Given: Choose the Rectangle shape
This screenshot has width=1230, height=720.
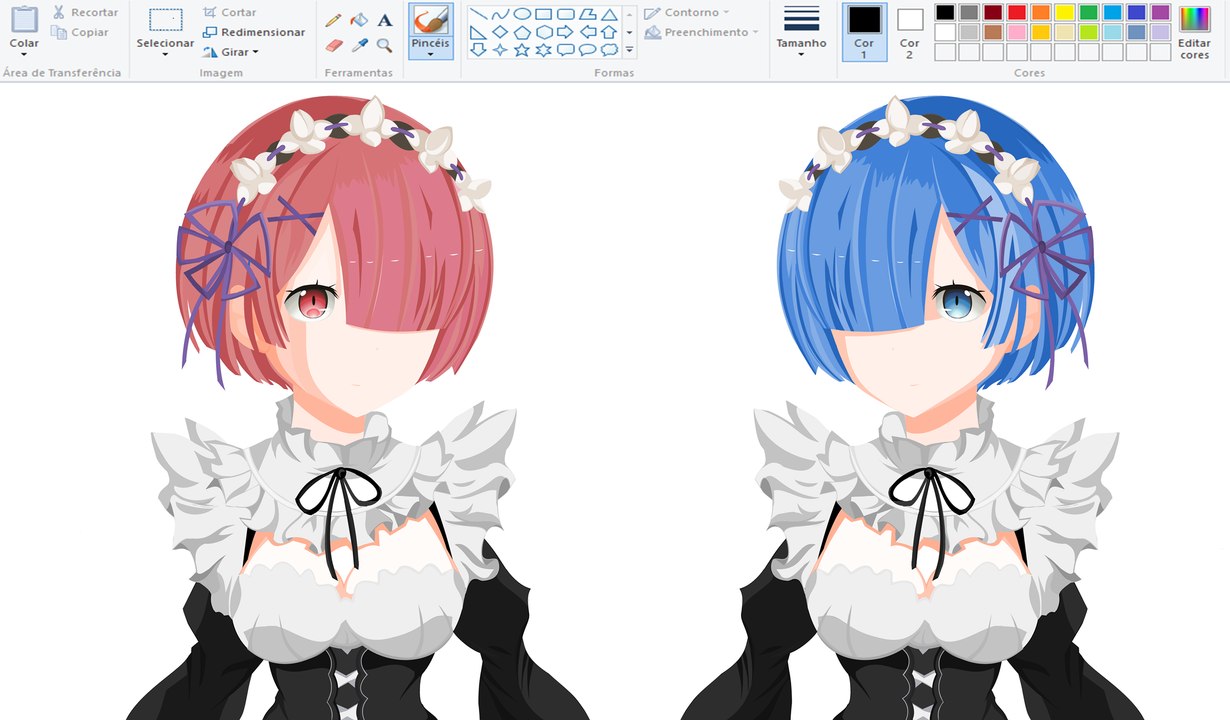Looking at the screenshot, I should (x=544, y=14).
